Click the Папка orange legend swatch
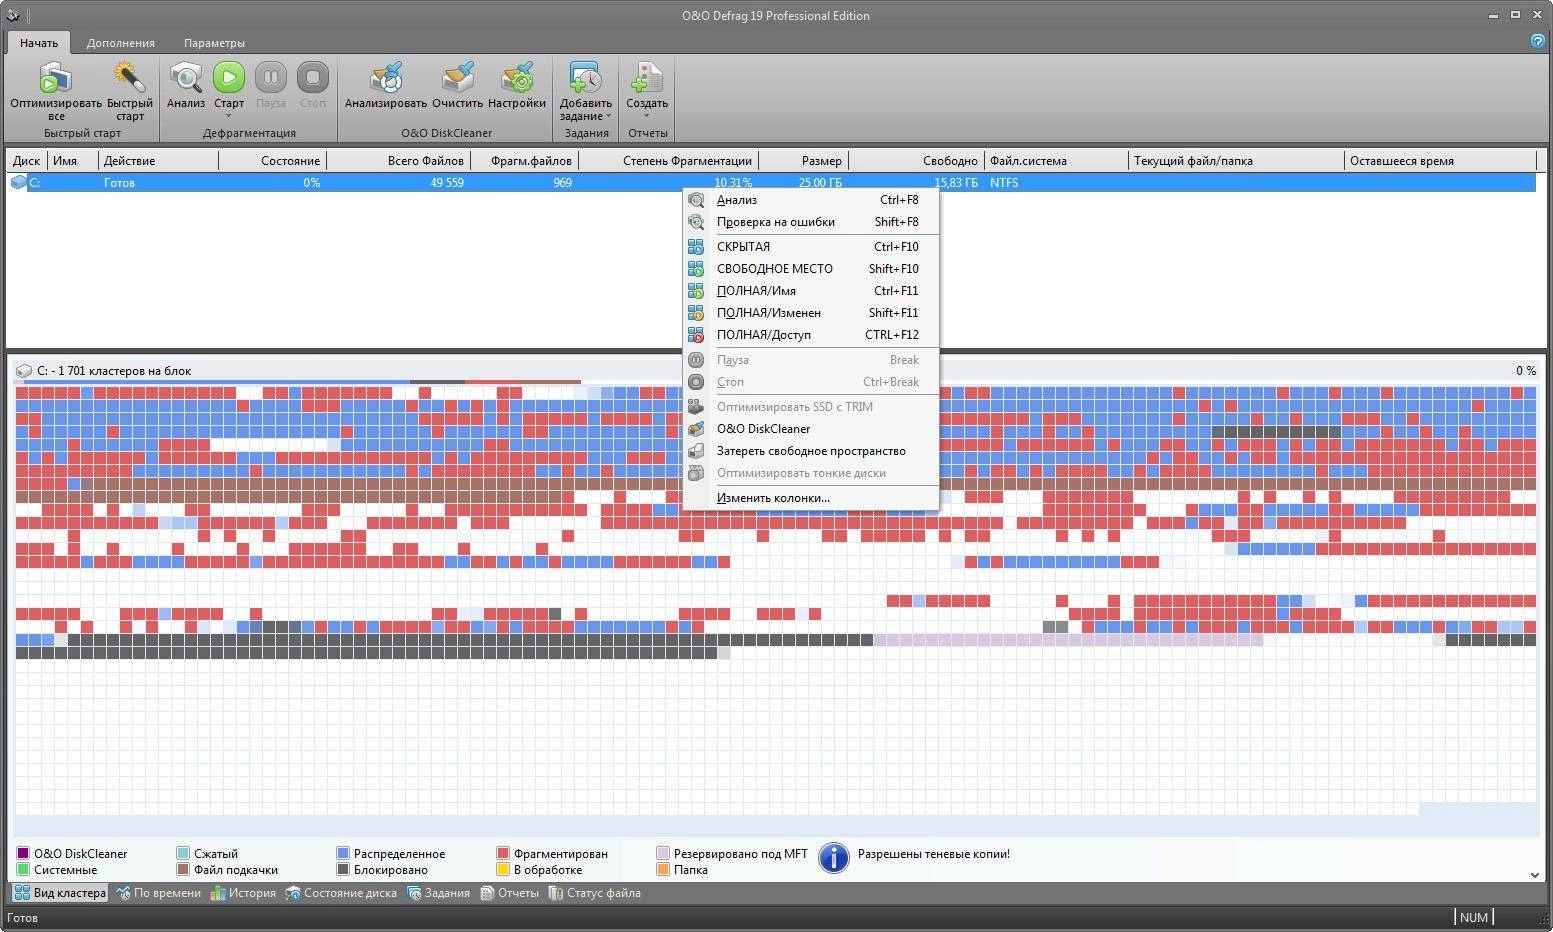Image resolution: width=1553 pixels, height=932 pixels. coord(663,870)
